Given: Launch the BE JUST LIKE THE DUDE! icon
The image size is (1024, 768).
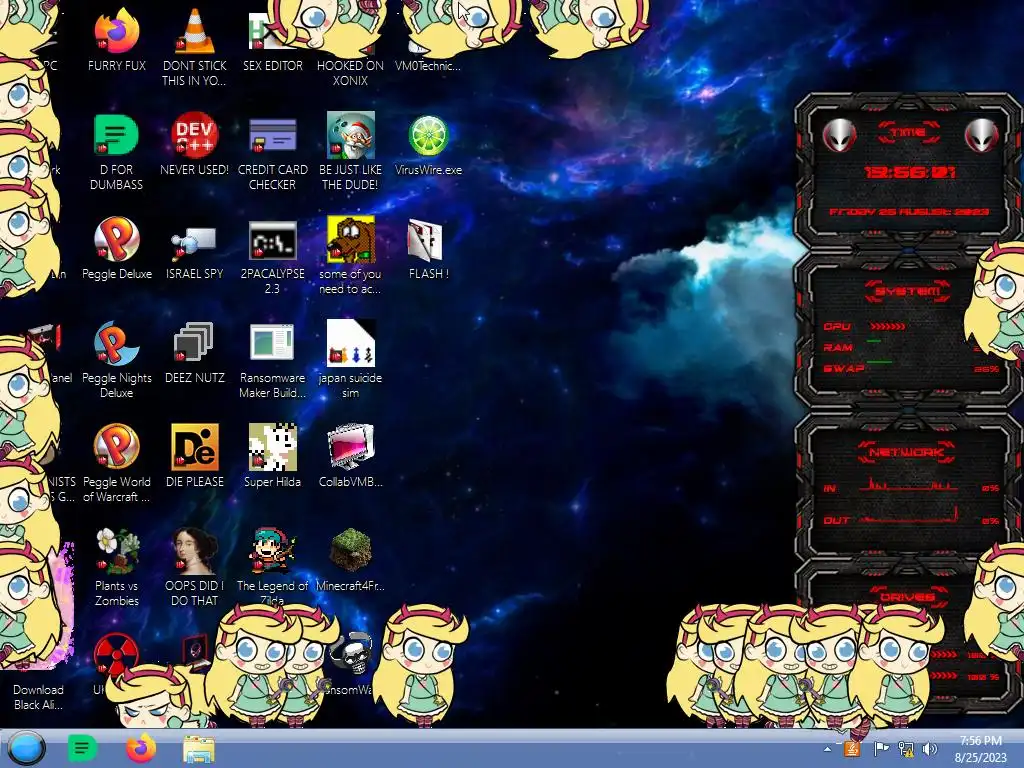Looking at the screenshot, I should (x=351, y=135).
